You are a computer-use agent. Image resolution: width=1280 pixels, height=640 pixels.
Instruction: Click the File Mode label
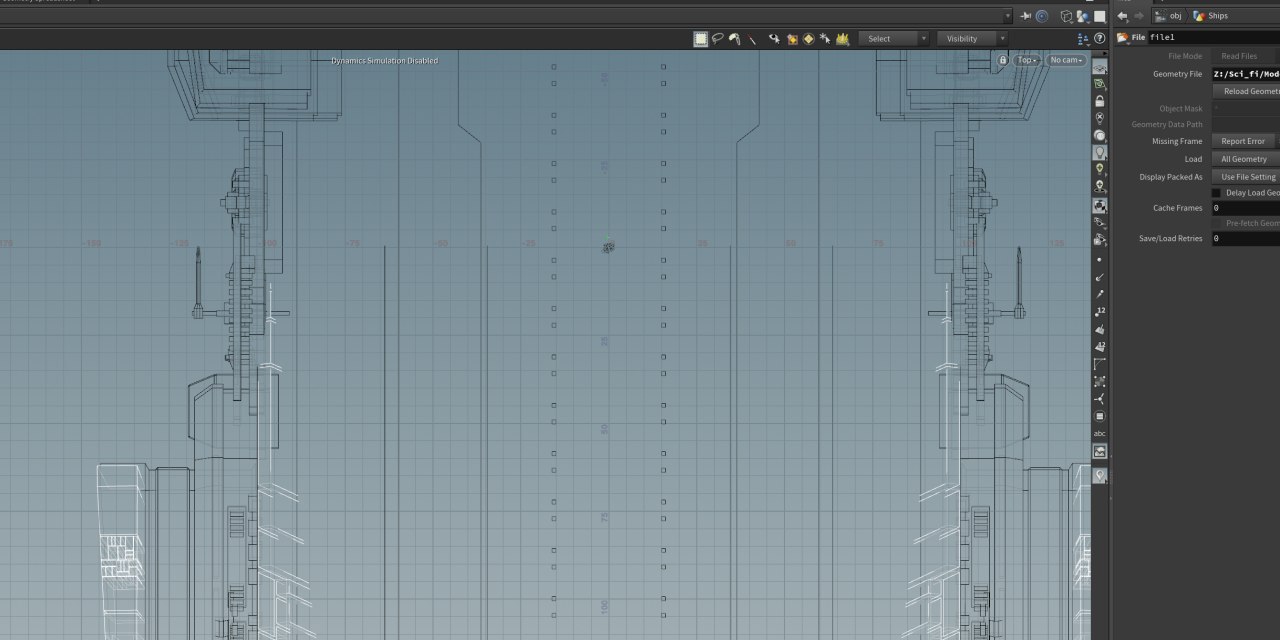coord(1185,56)
